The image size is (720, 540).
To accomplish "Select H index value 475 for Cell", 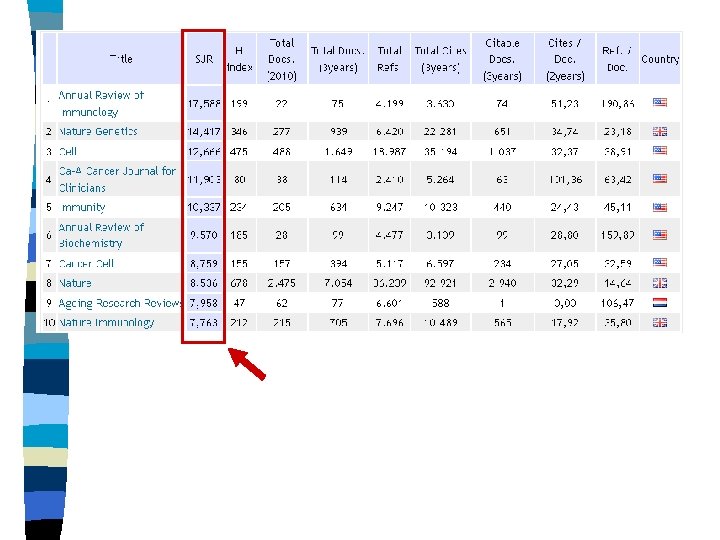I will tap(239, 152).
